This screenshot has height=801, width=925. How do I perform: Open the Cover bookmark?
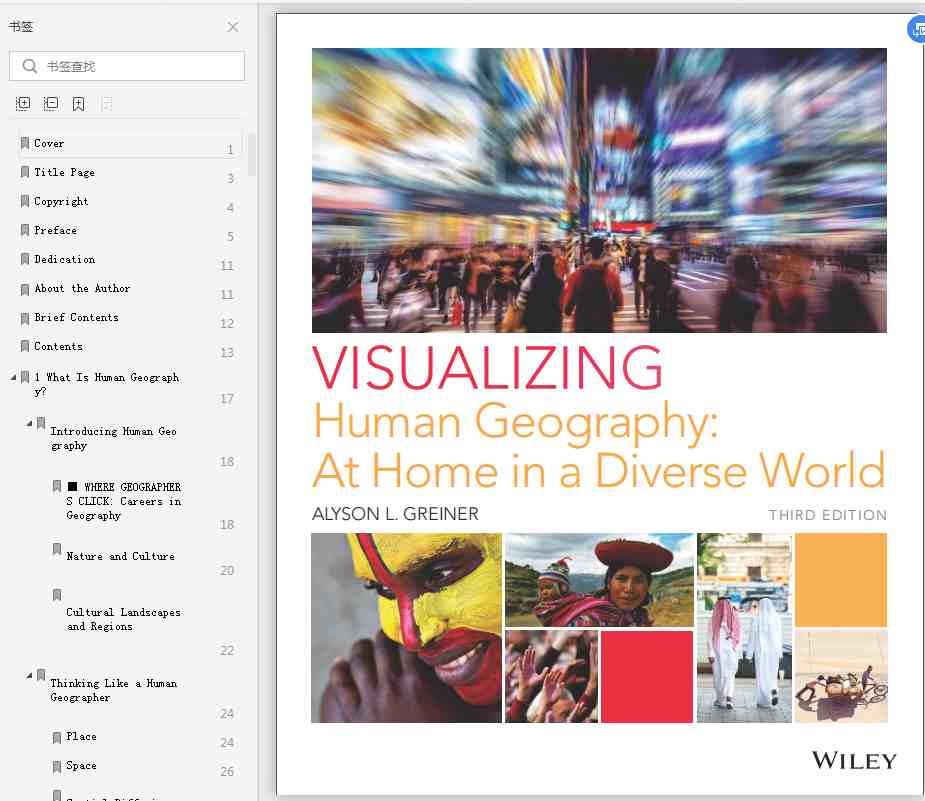pos(49,143)
